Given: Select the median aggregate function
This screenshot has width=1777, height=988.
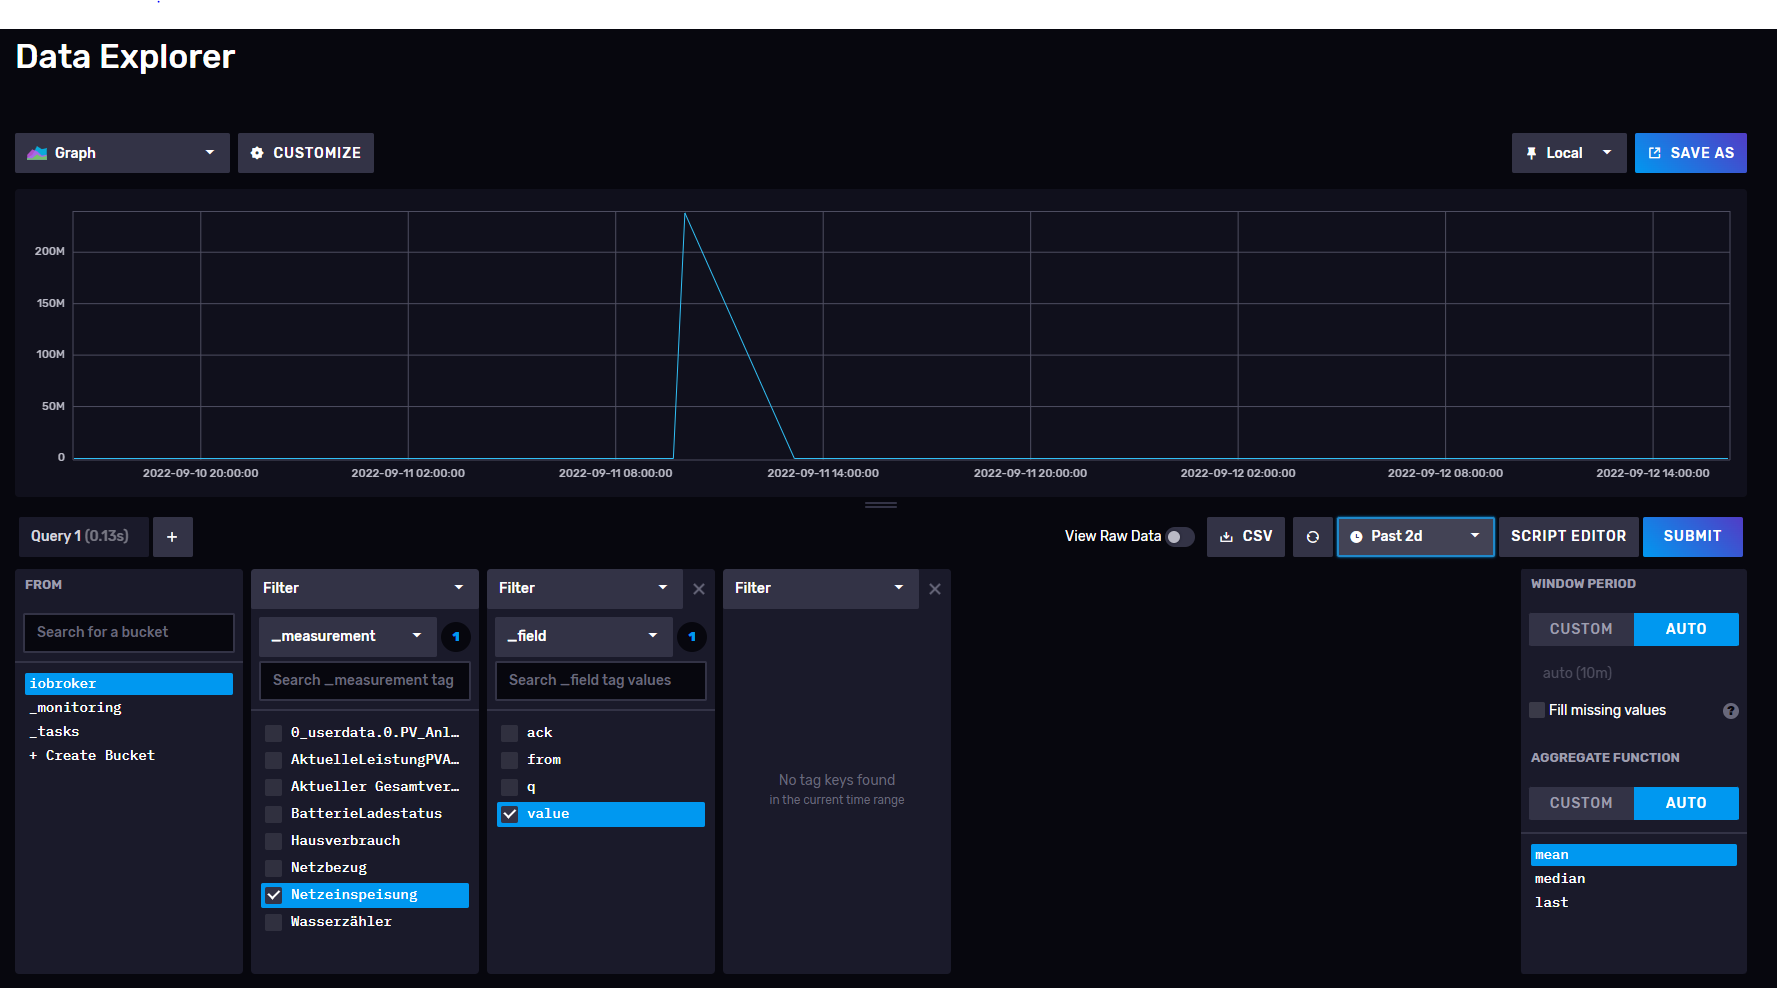Looking at the screenshot, I should (x=1634, y=879).
